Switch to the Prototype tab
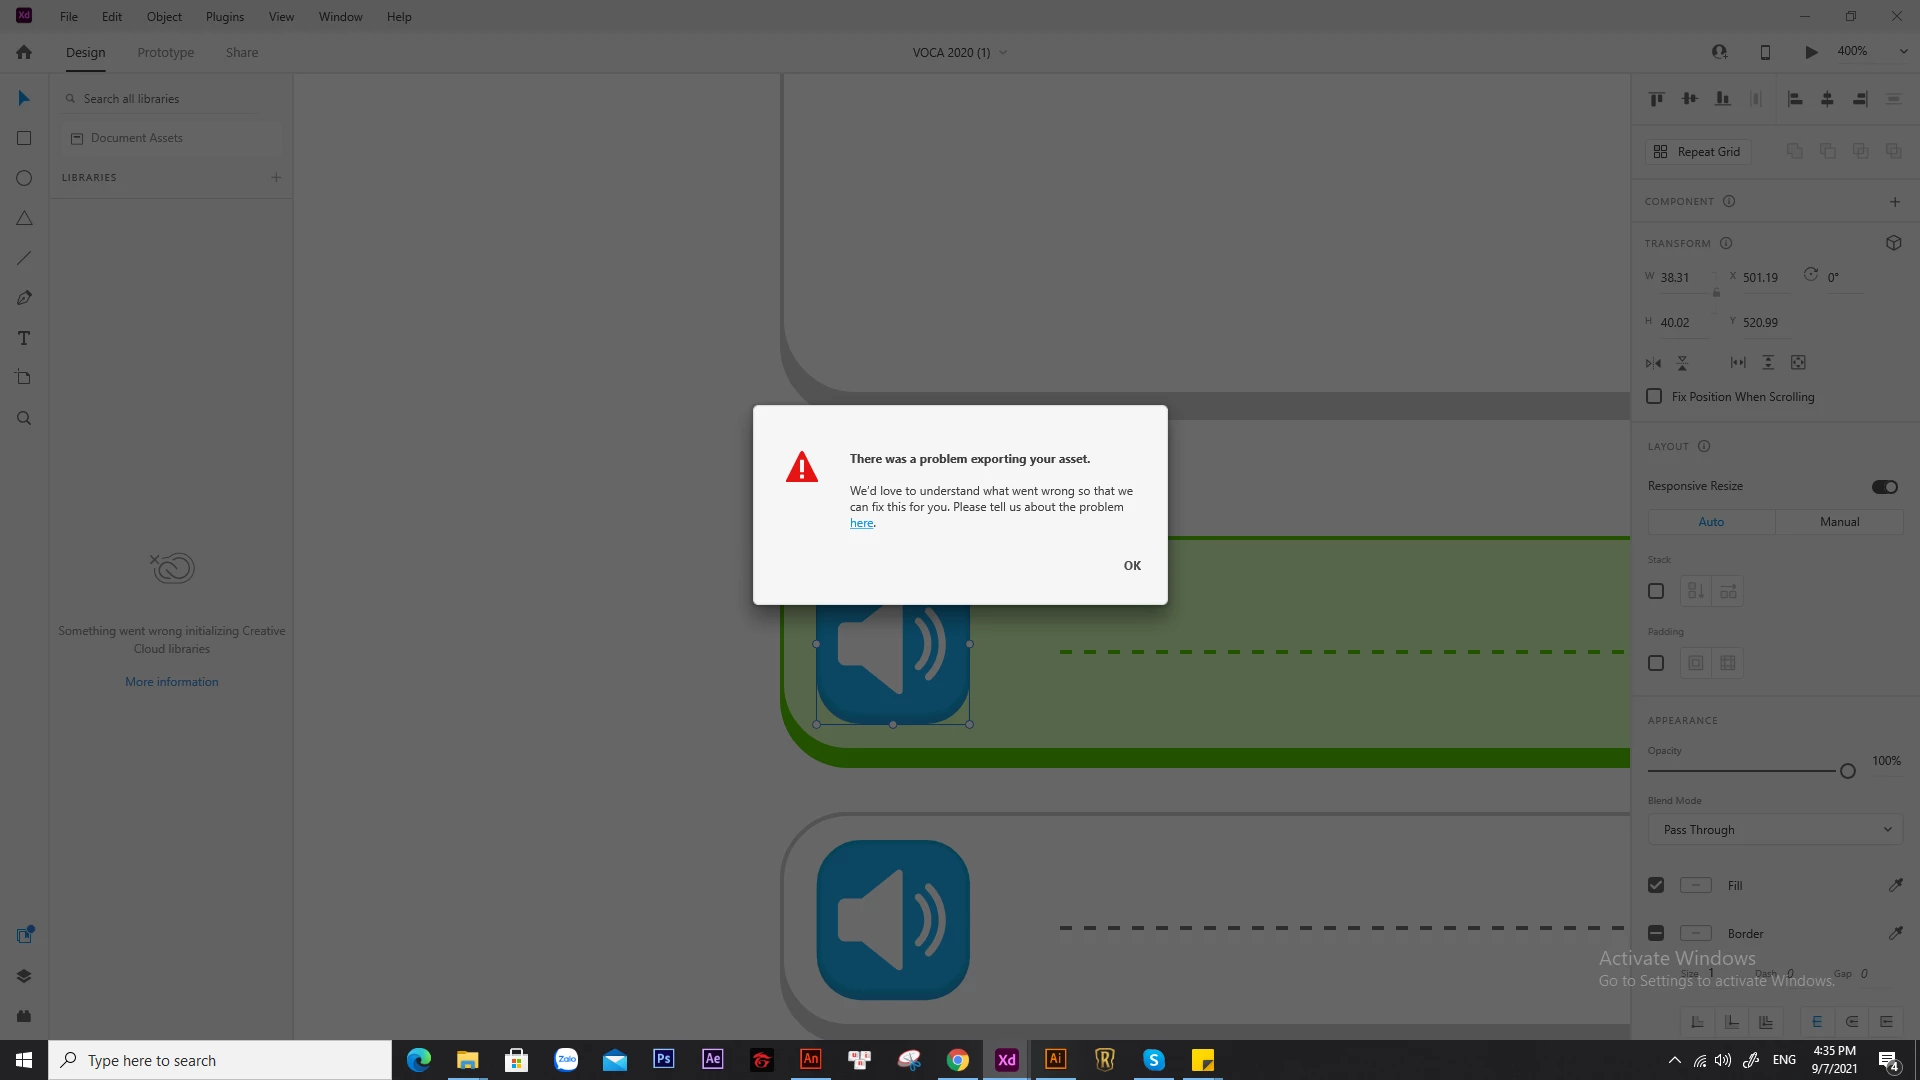The image size is (1920, 1080). [x=166, y=52]
